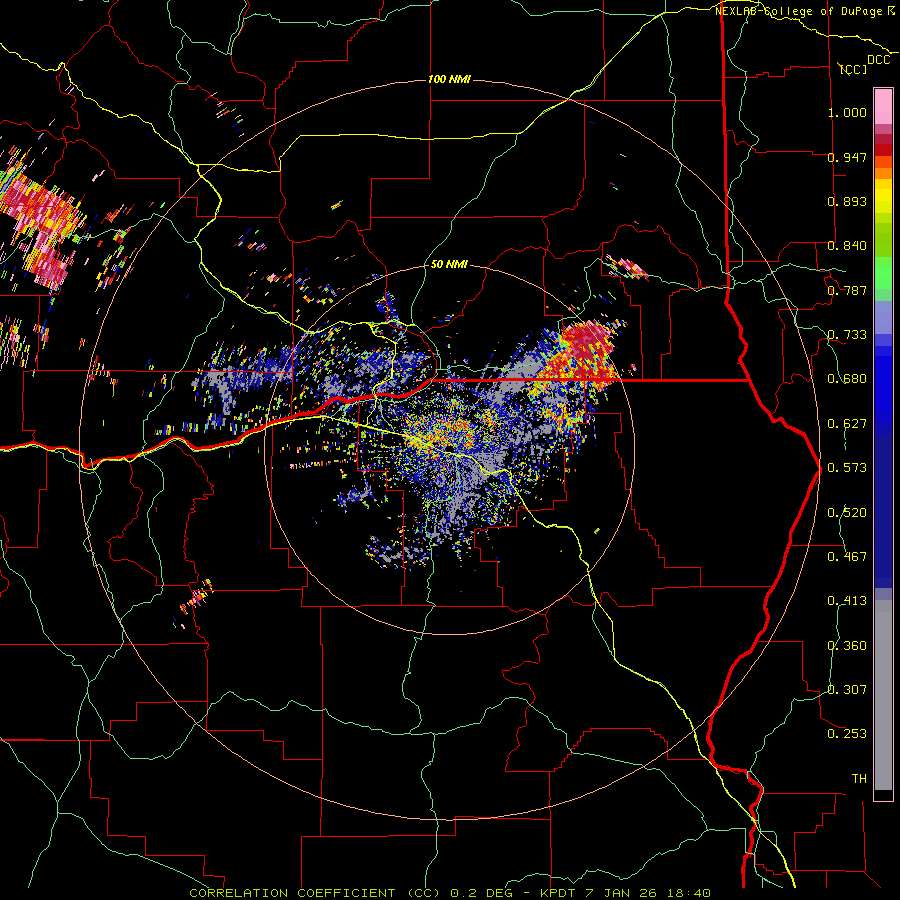Viewport: 900px width, 900px height.
Task: Click the DCC label above the color scale
Action: 879,60
